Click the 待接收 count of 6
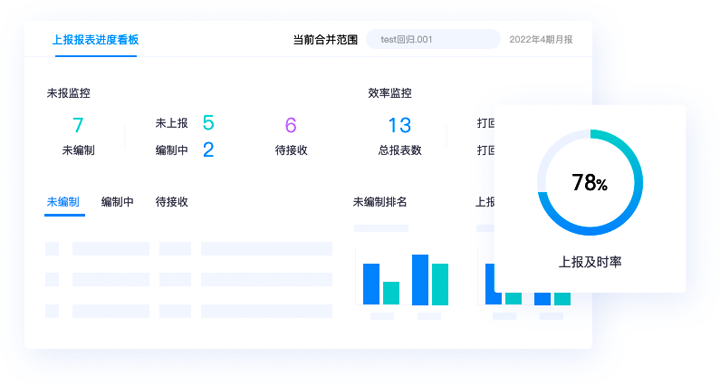720x386 pixels. (x=291, y=125)
